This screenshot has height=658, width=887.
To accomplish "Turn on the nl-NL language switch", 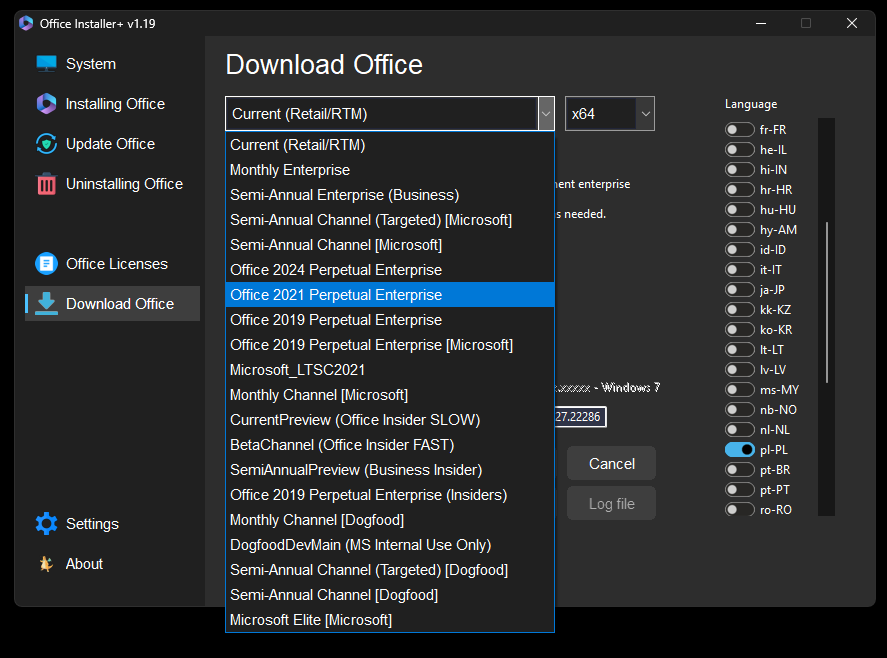I will tap(740, 429).
